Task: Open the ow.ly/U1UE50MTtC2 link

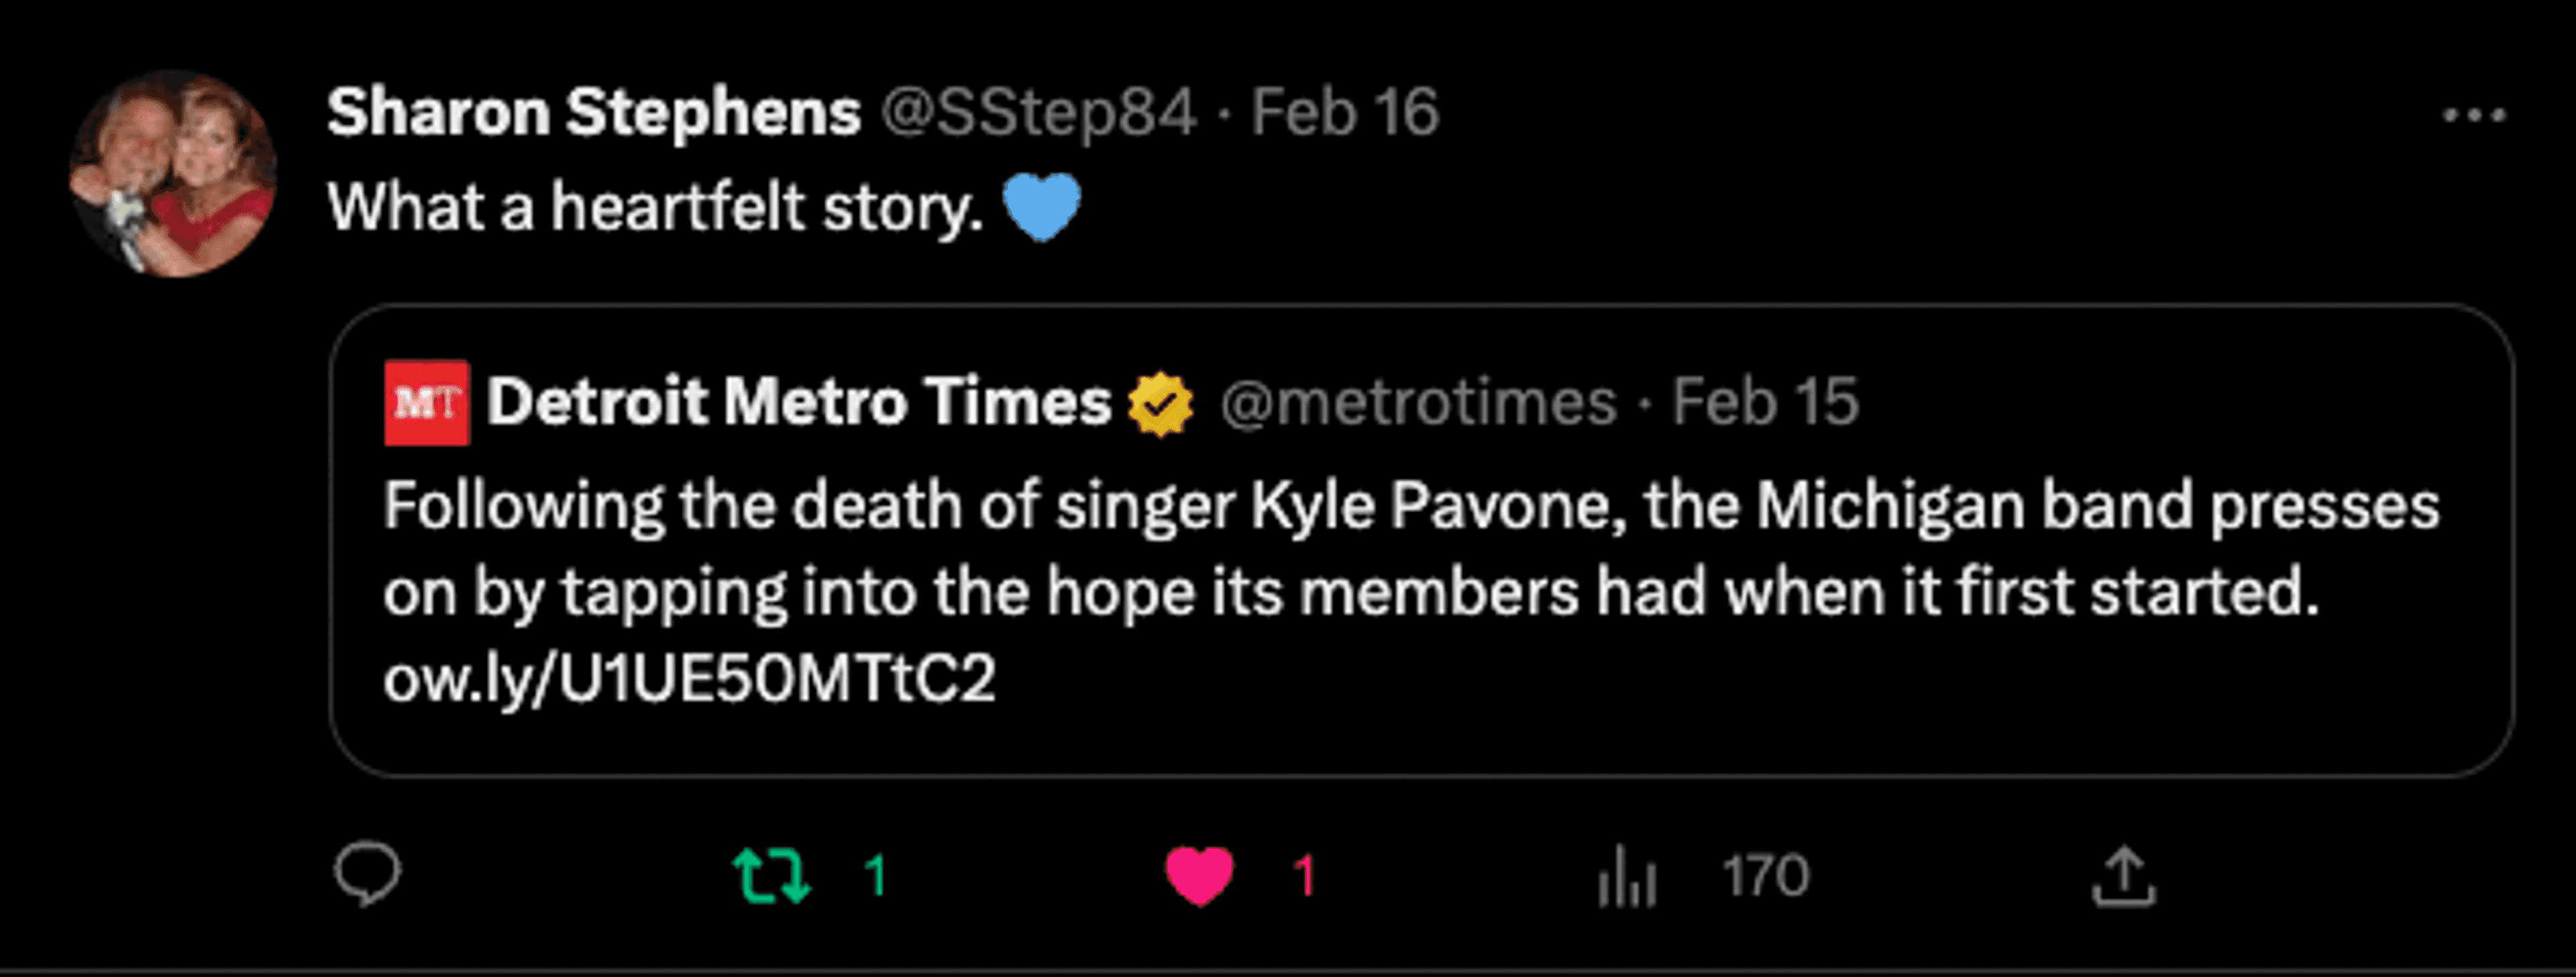Action: (x=689, y=678)
